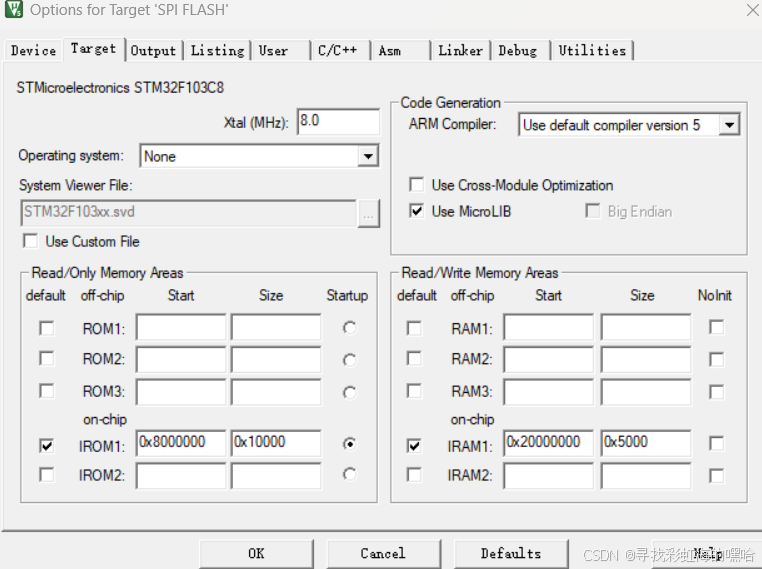This screenshot has width=762, height=569.
Task: Select the ROM1 Startup radio button
Action: [349, 328]
